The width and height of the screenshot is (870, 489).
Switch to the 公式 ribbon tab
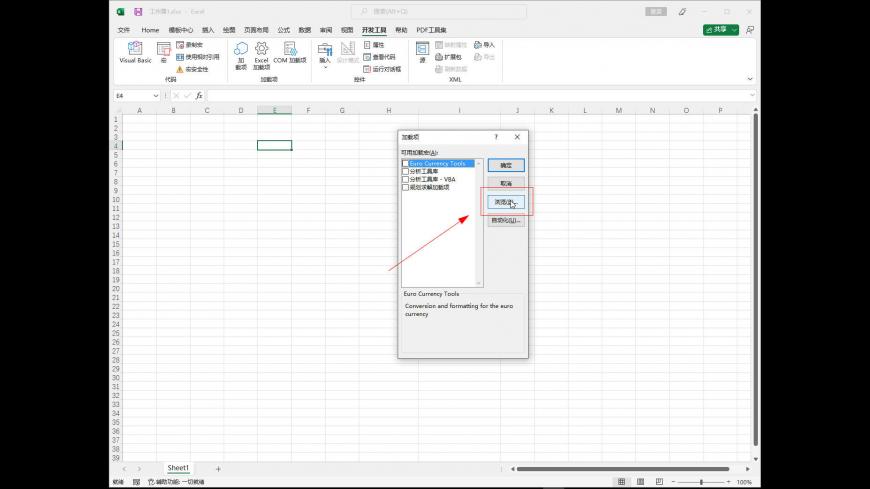click(x=284, y=30)
